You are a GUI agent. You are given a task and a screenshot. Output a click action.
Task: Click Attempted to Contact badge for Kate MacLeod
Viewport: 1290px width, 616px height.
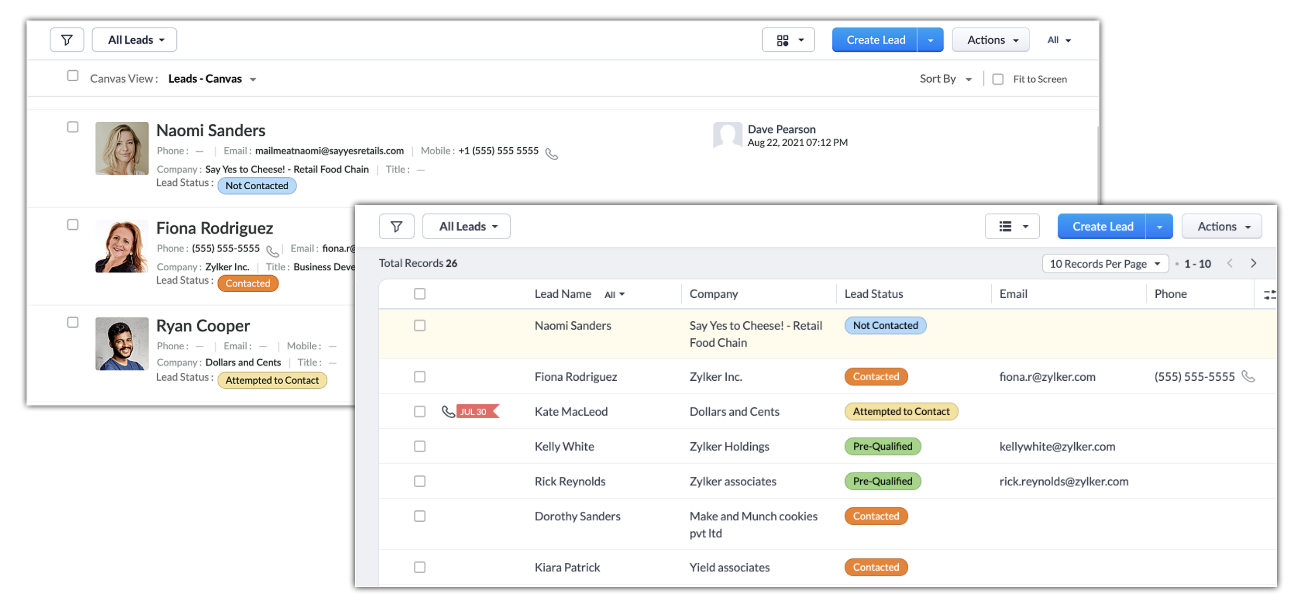[902, 412]
